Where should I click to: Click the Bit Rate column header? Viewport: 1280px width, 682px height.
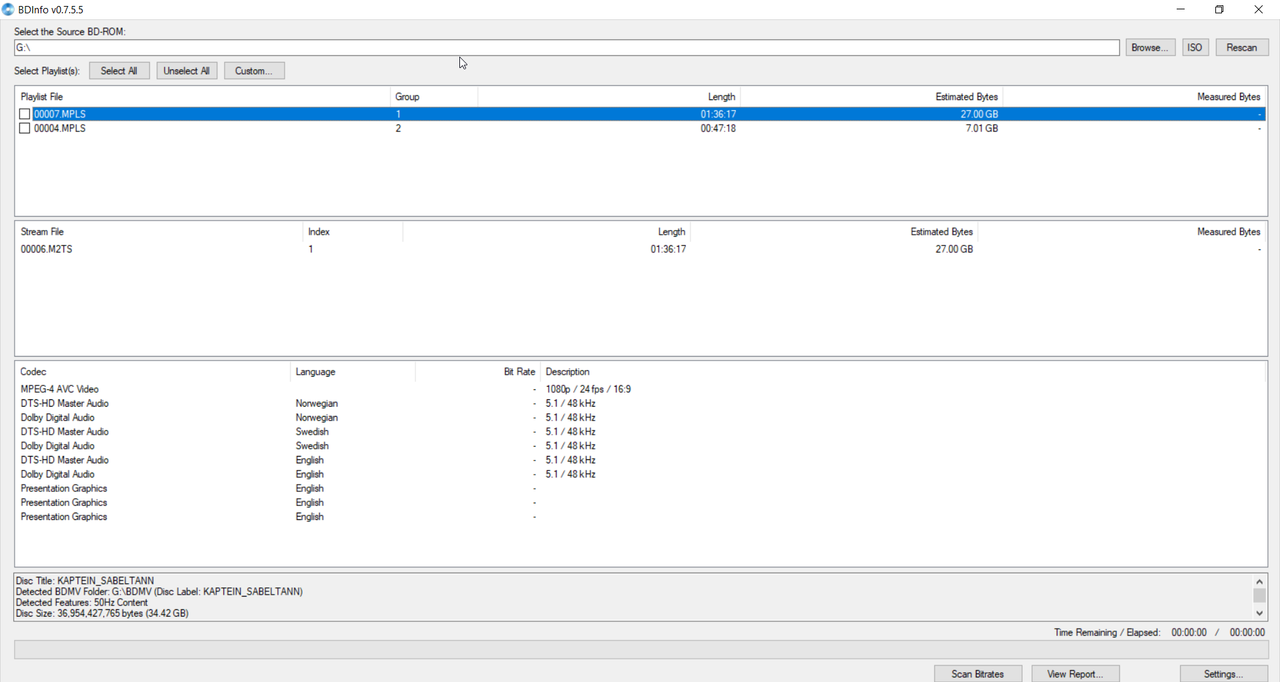click(x=478, y=372)
